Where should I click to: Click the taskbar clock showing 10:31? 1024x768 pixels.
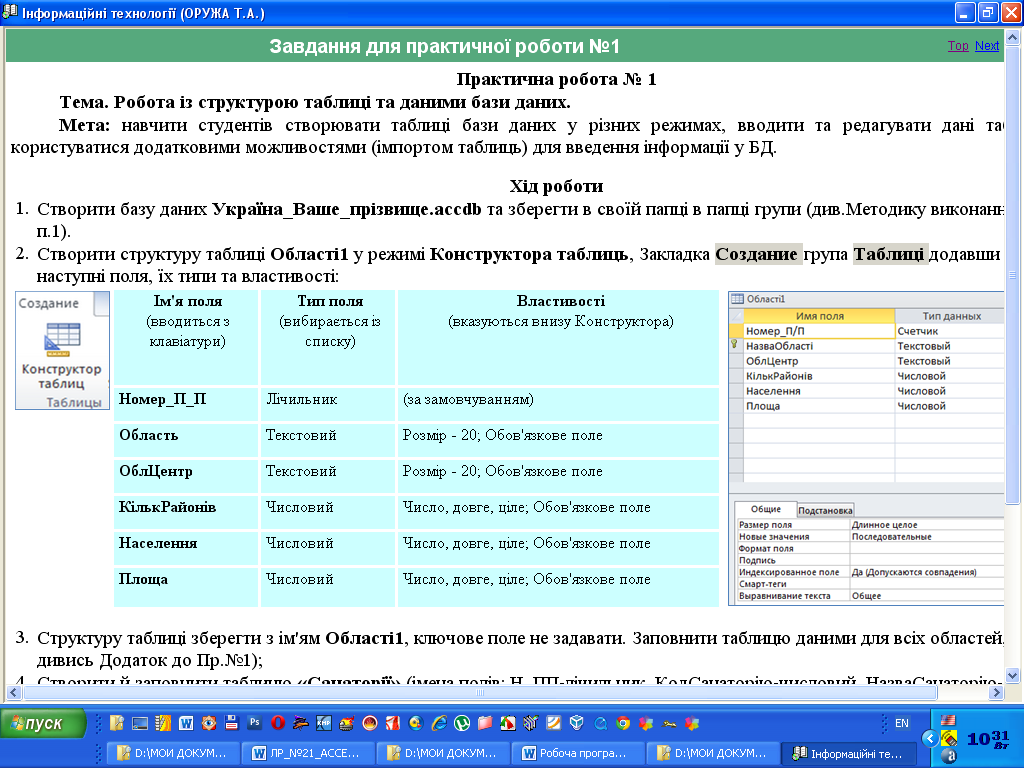coord(988,739)
